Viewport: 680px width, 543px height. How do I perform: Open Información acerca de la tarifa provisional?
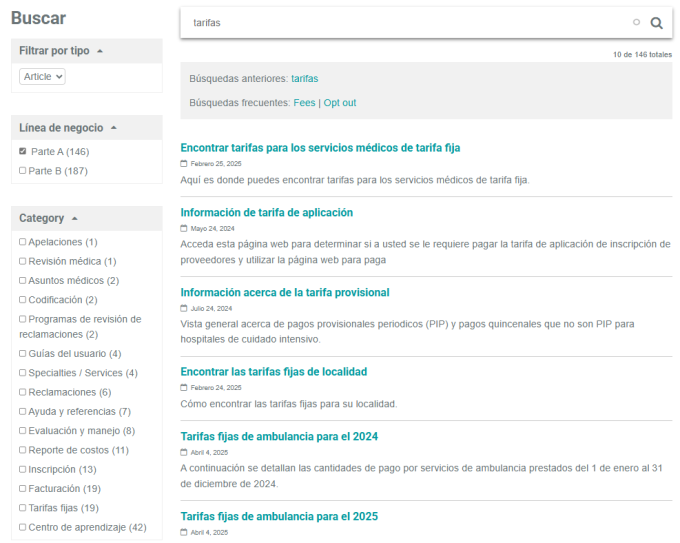click(285, 293)
